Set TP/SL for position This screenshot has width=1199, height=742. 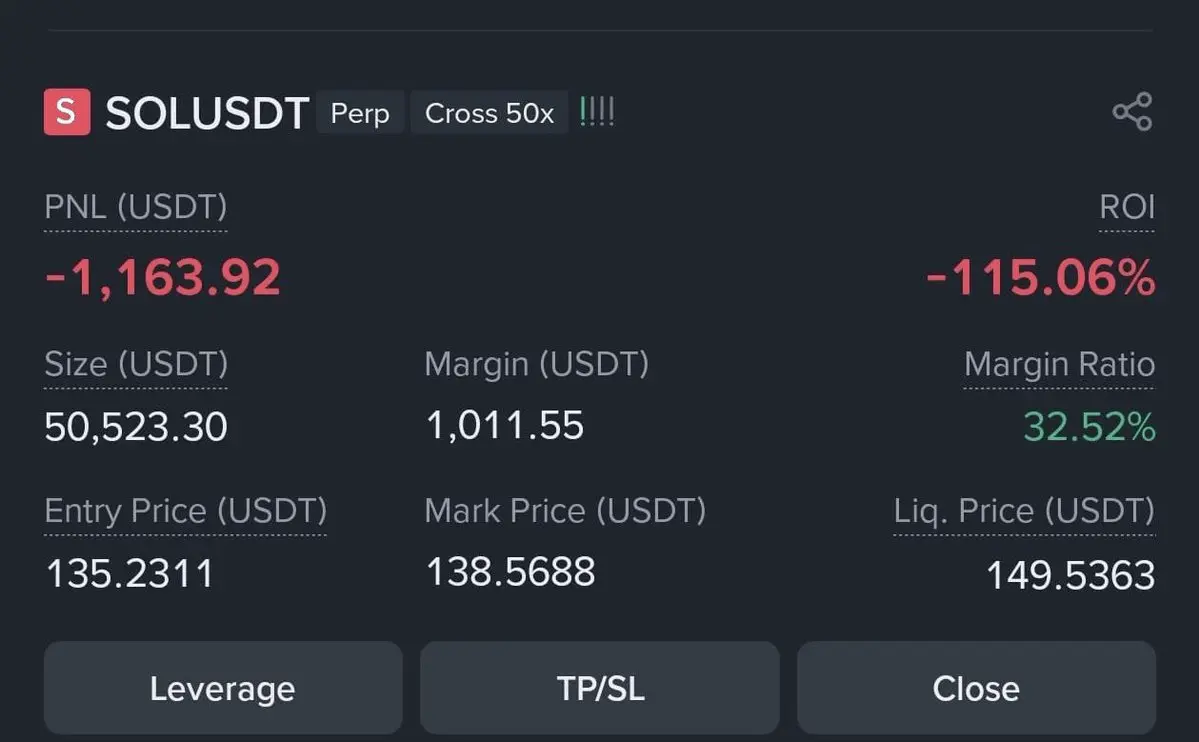(x=600, y=688)
